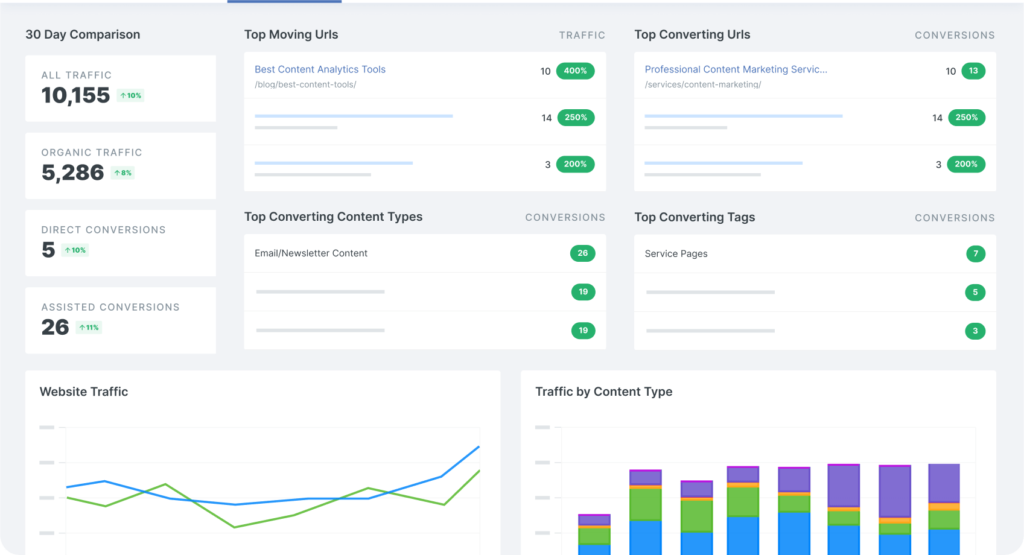Open the Best Content Analytics Tools link

(x=320, y=70)
